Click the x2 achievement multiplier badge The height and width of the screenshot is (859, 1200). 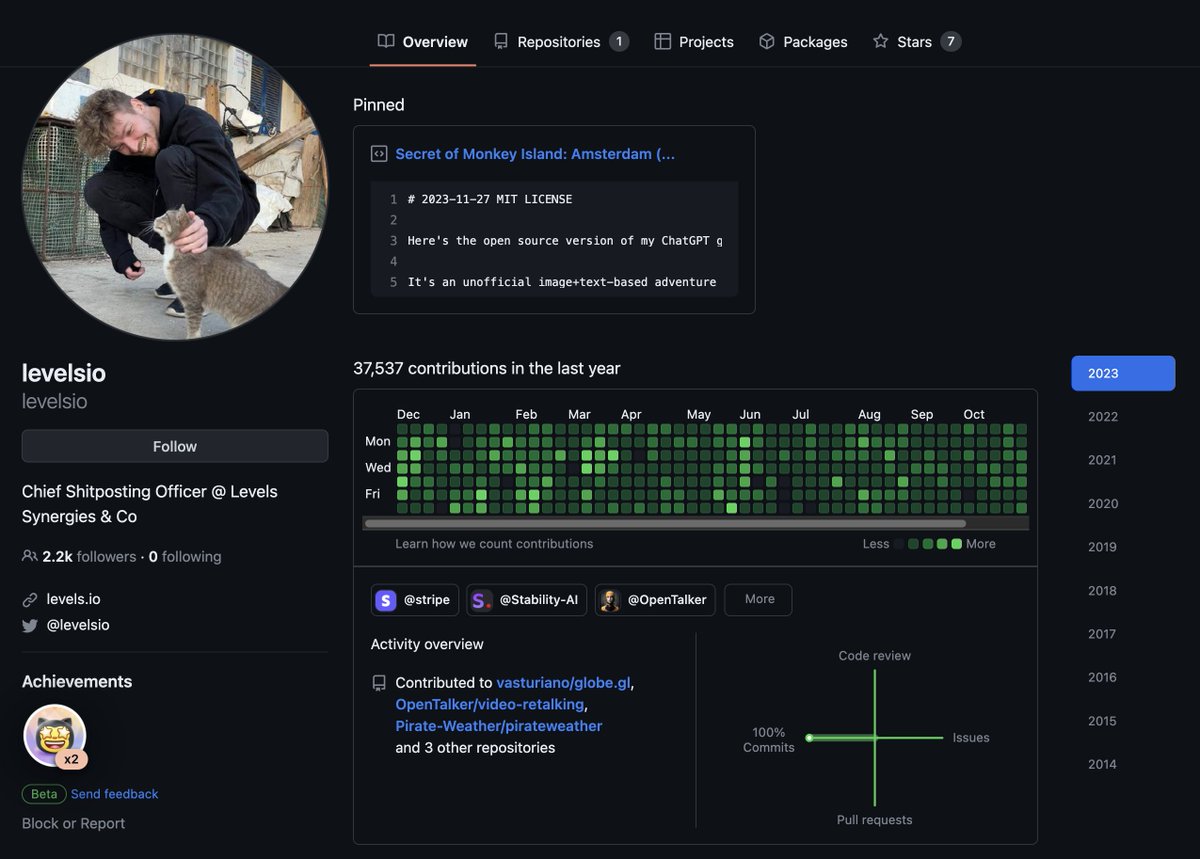(x=71, y=759)
